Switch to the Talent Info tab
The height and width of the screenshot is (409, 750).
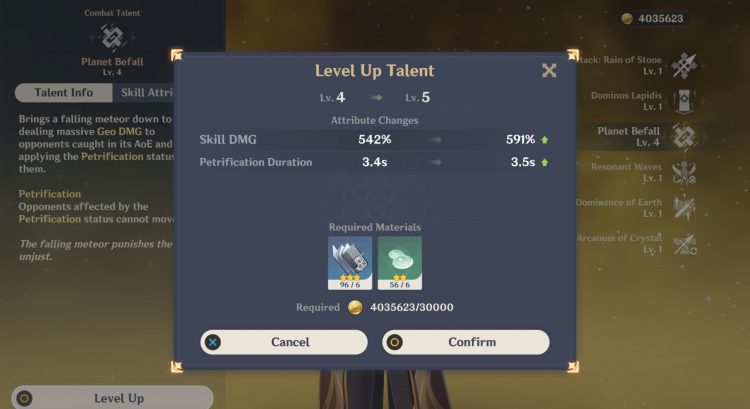[64, 93]
